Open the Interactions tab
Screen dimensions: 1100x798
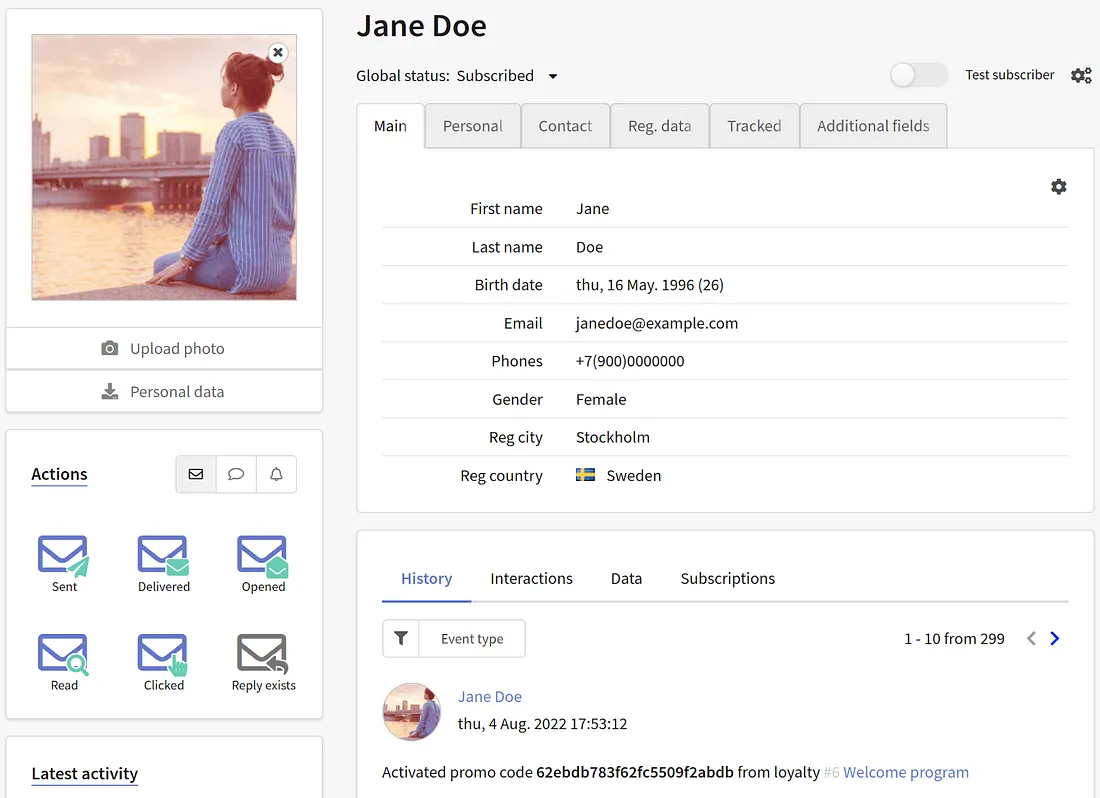(531, 579)
